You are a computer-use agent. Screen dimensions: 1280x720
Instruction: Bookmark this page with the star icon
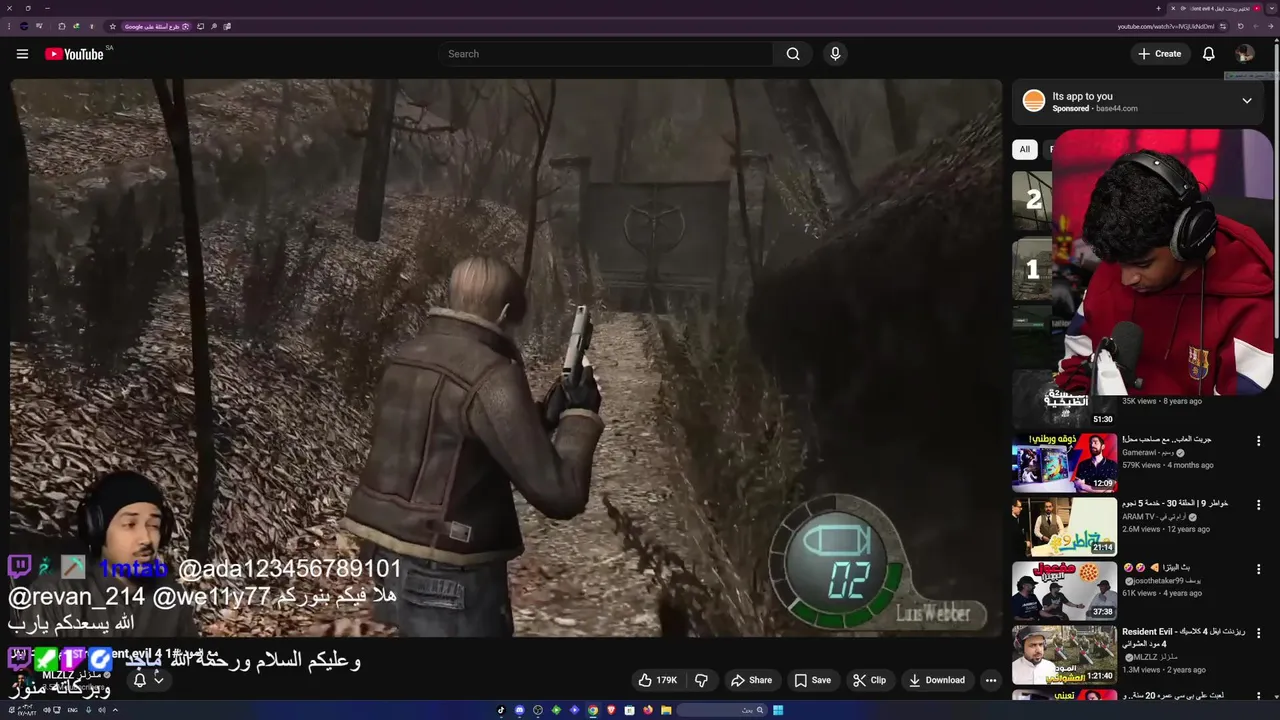click(112, 26)
